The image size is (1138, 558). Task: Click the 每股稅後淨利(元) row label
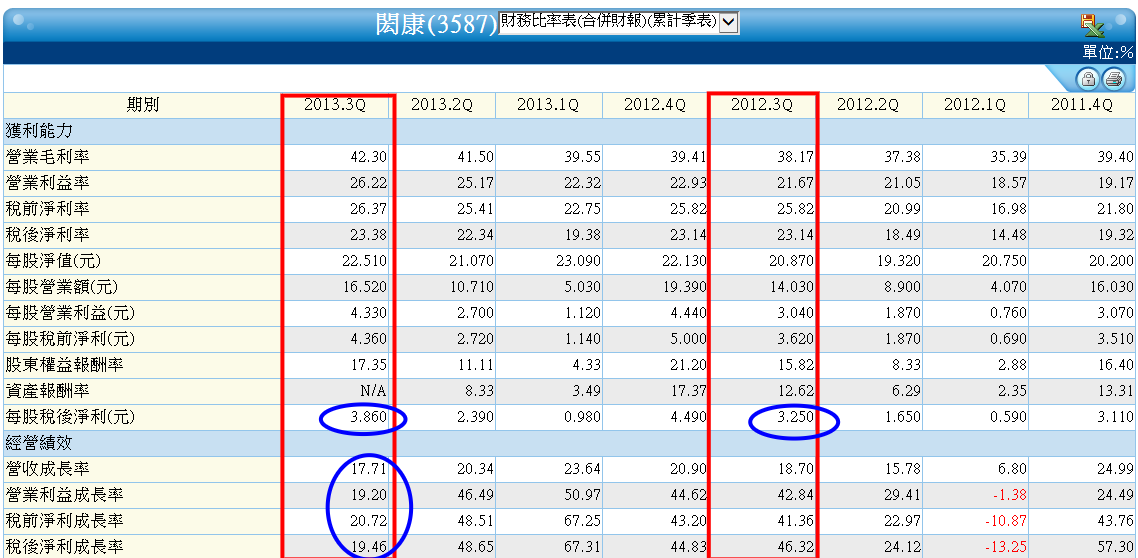[x=70, y=417]
